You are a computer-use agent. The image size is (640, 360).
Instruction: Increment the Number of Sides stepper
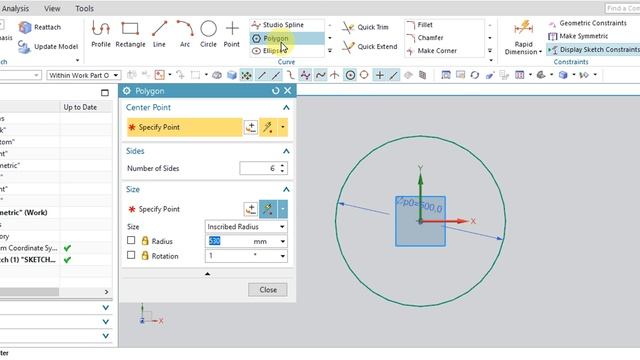pos(282,165)
